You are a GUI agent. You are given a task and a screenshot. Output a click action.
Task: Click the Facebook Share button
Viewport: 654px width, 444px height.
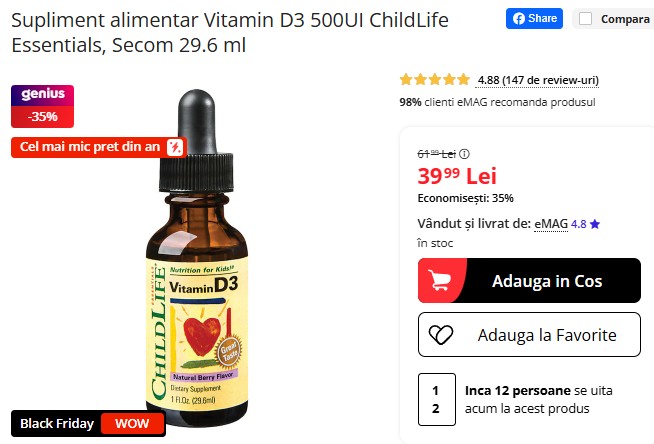point(534,19)
